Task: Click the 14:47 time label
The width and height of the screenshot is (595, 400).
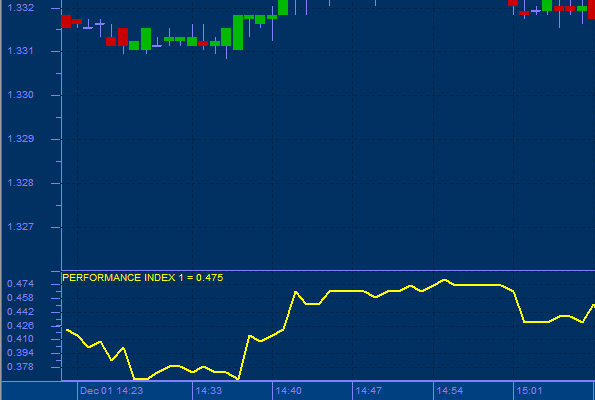Action: tap(368, 391)
